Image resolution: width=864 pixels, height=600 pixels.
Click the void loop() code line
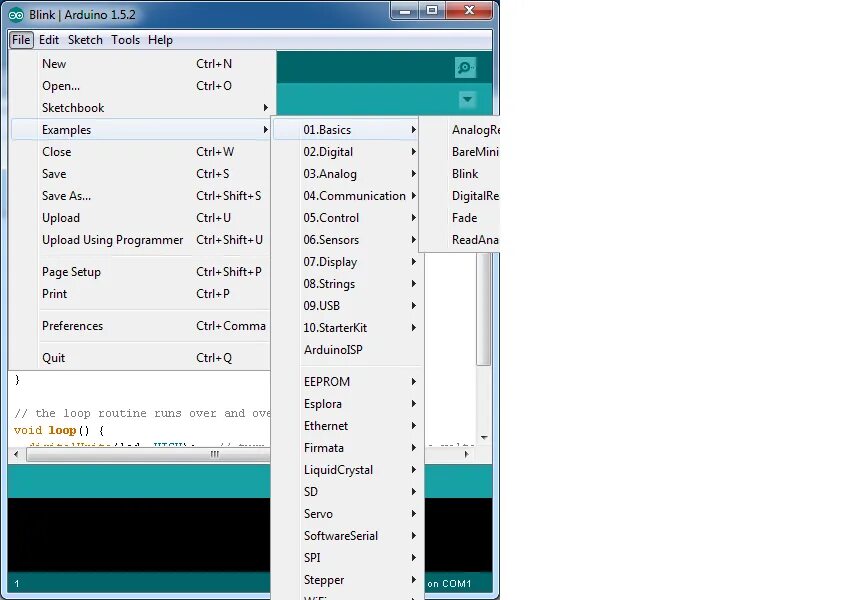click(59, 430)
